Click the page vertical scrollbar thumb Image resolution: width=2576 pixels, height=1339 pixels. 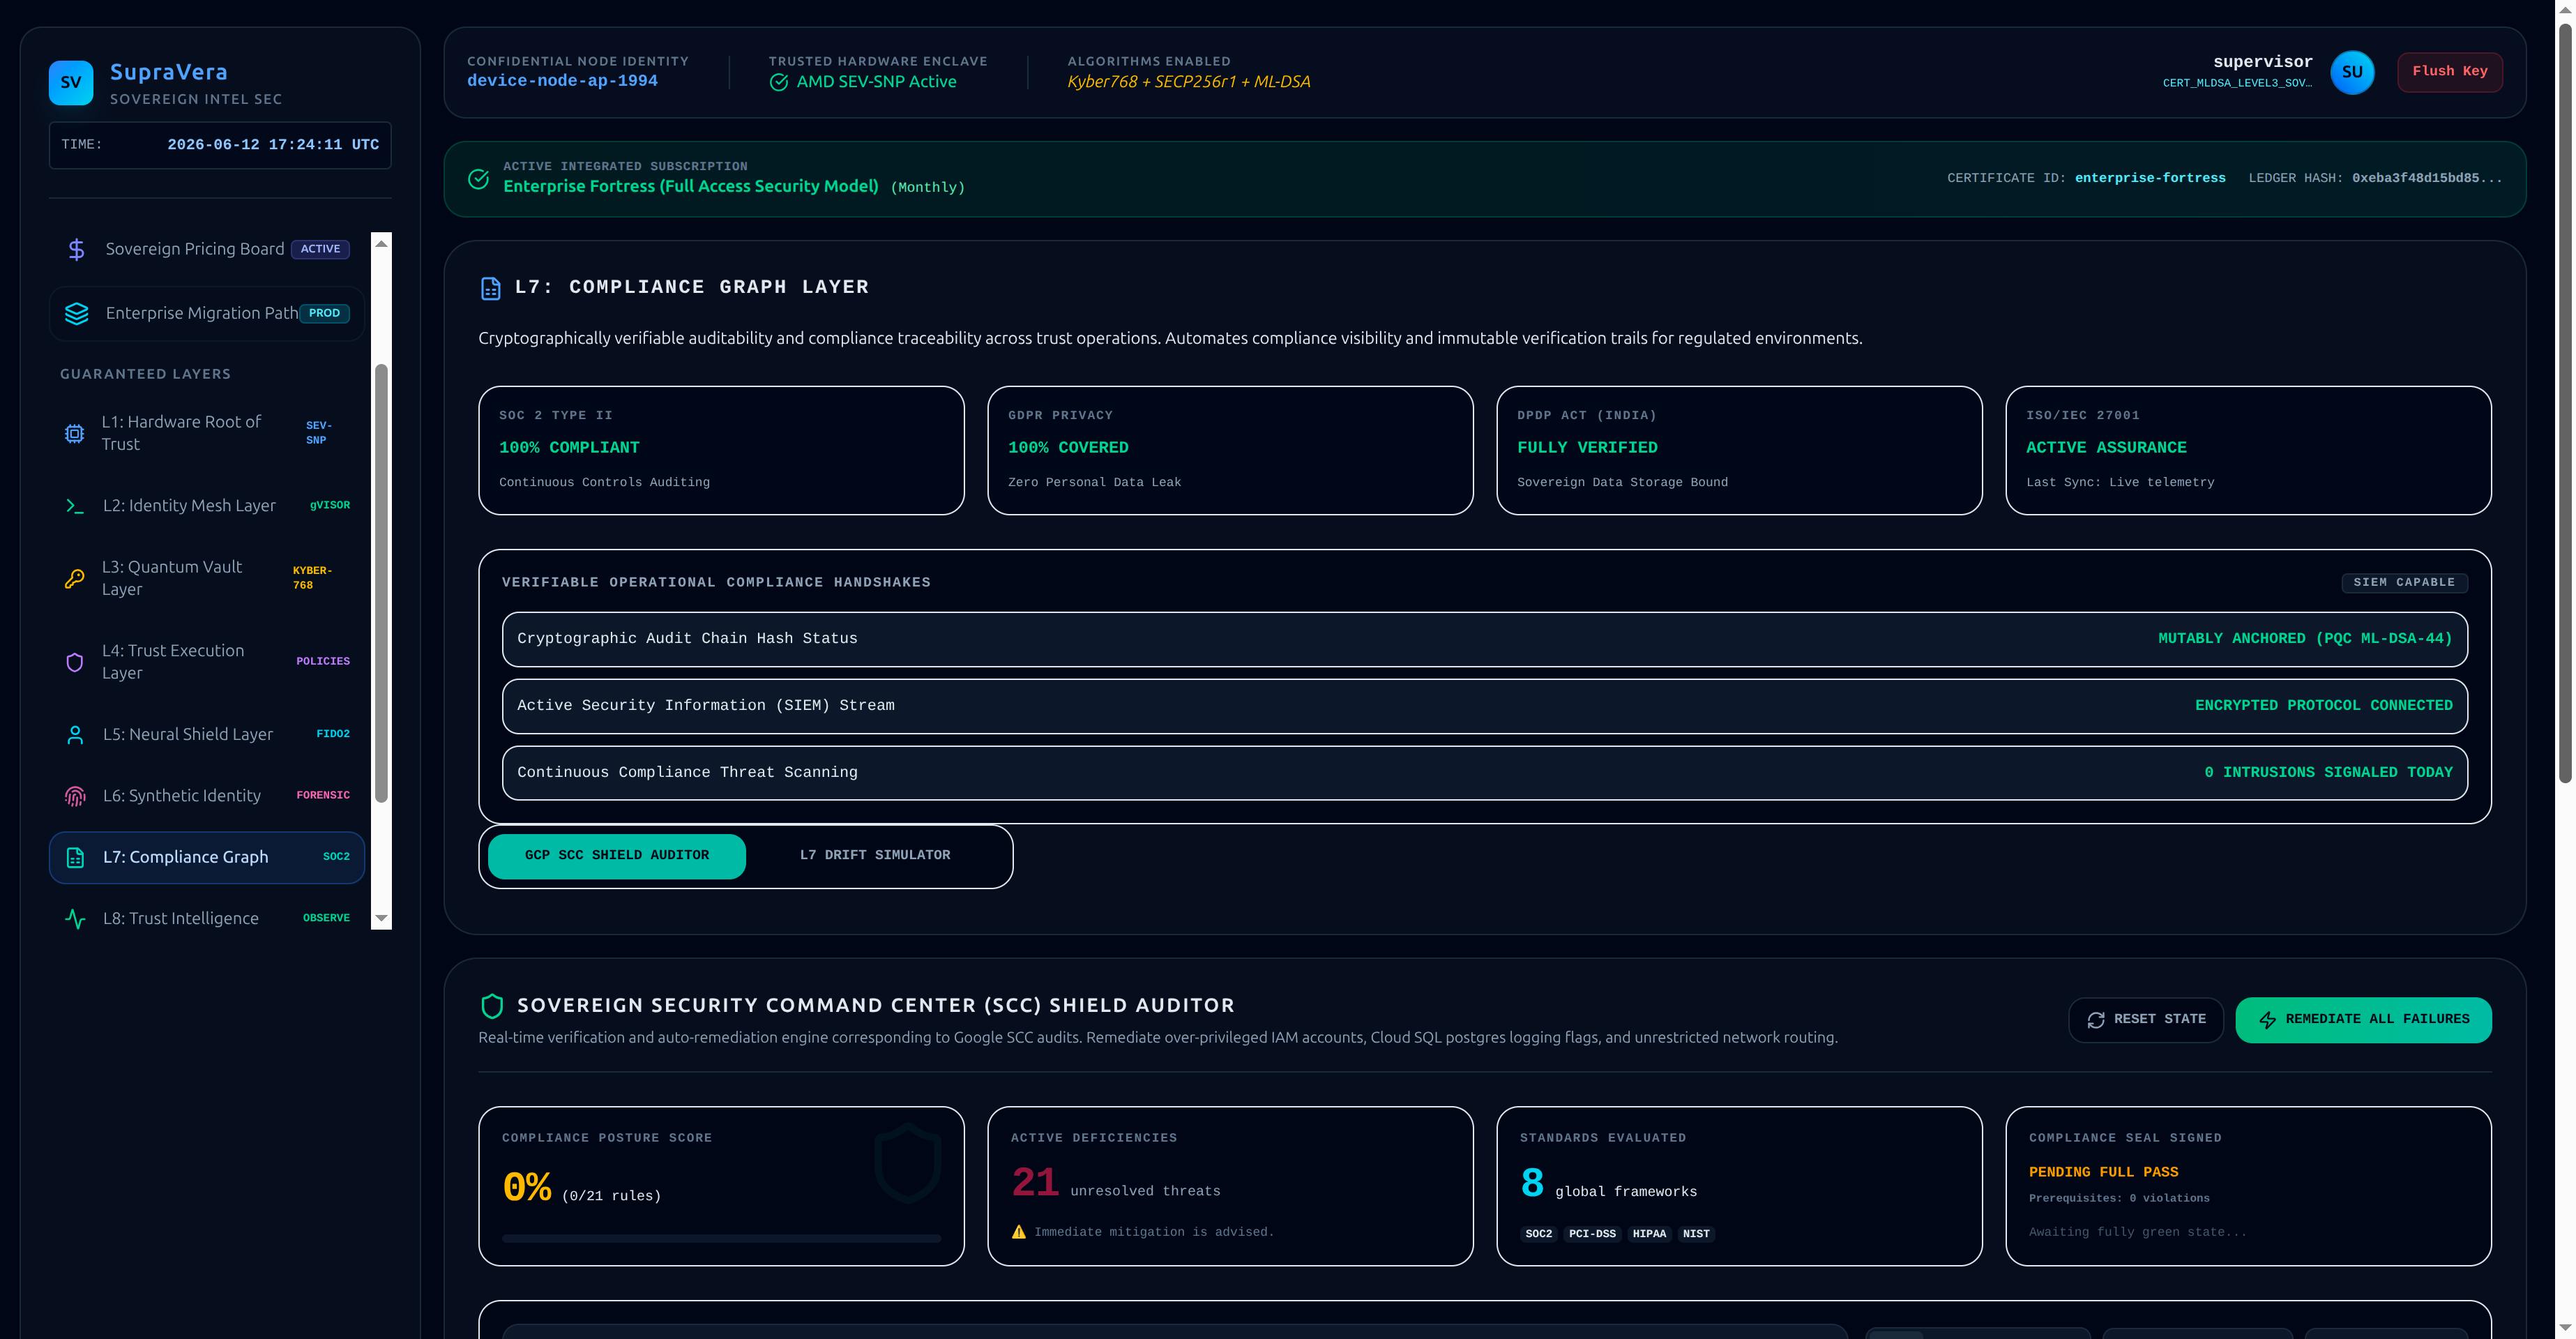click(x=2565, y=403)
